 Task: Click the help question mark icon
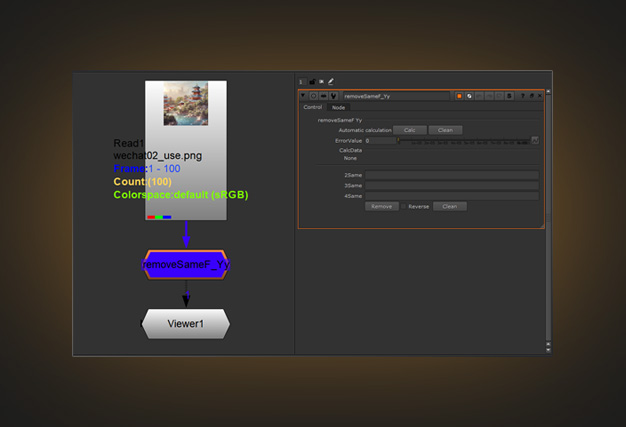click(521, 96)
